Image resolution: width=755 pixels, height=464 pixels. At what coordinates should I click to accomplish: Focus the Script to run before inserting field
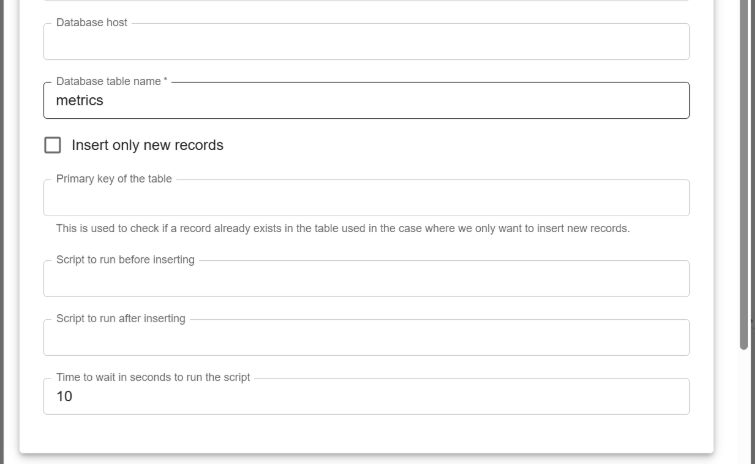coord(366,280)
